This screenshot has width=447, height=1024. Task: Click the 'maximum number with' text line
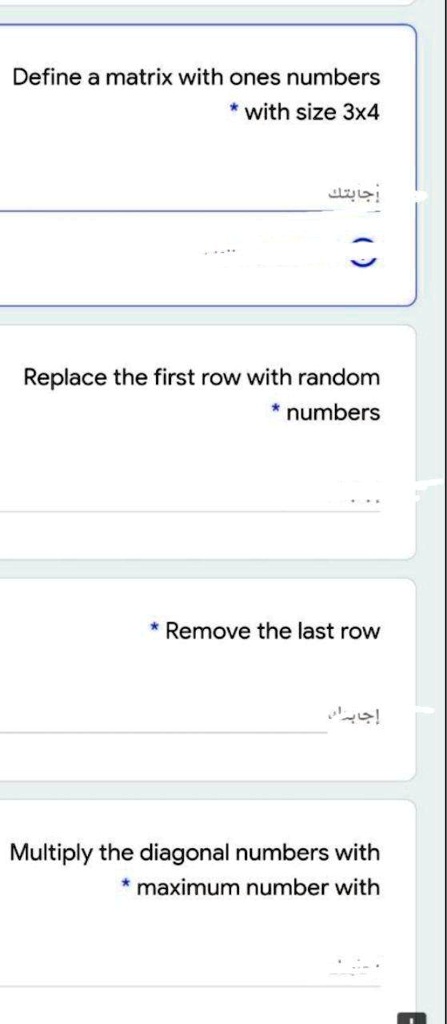click(x=259, y=887)
